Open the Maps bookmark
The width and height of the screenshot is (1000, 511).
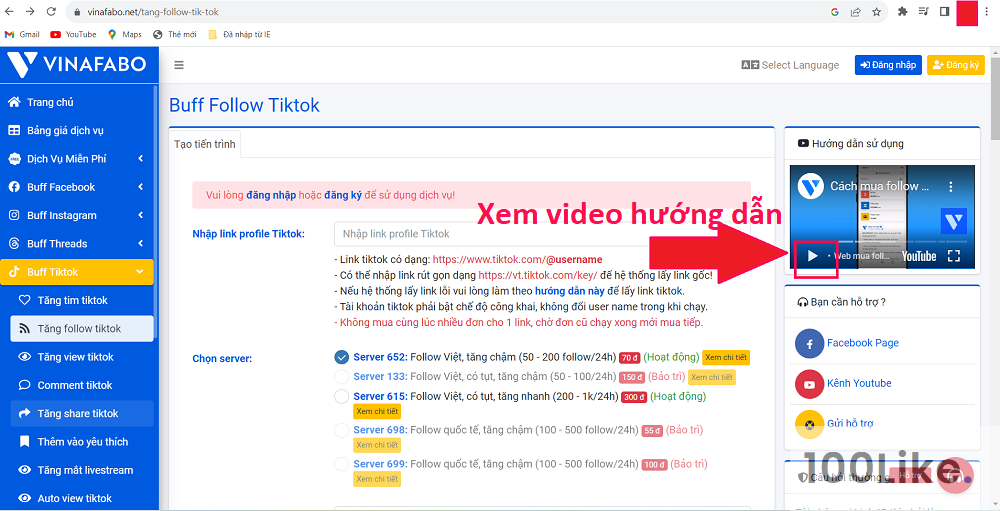click(125, 34)
